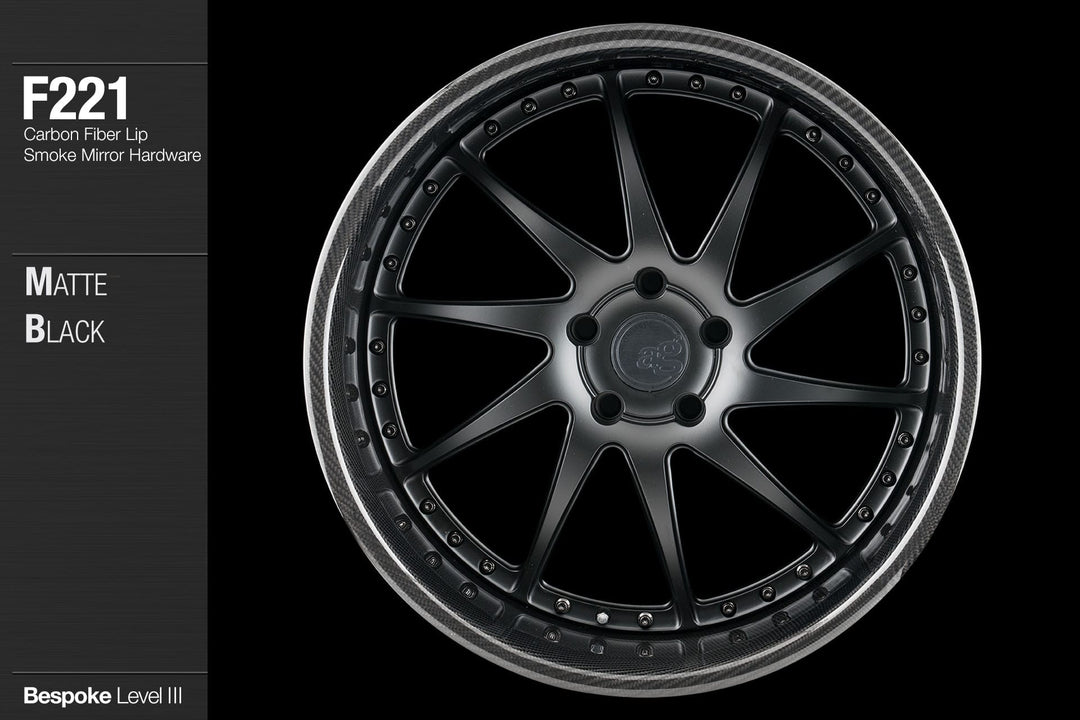This screenshot has height=720, width=1080.
Task: Select the topmost lug bolt hole
Action: pyautogui.click(x=650, y=282)
